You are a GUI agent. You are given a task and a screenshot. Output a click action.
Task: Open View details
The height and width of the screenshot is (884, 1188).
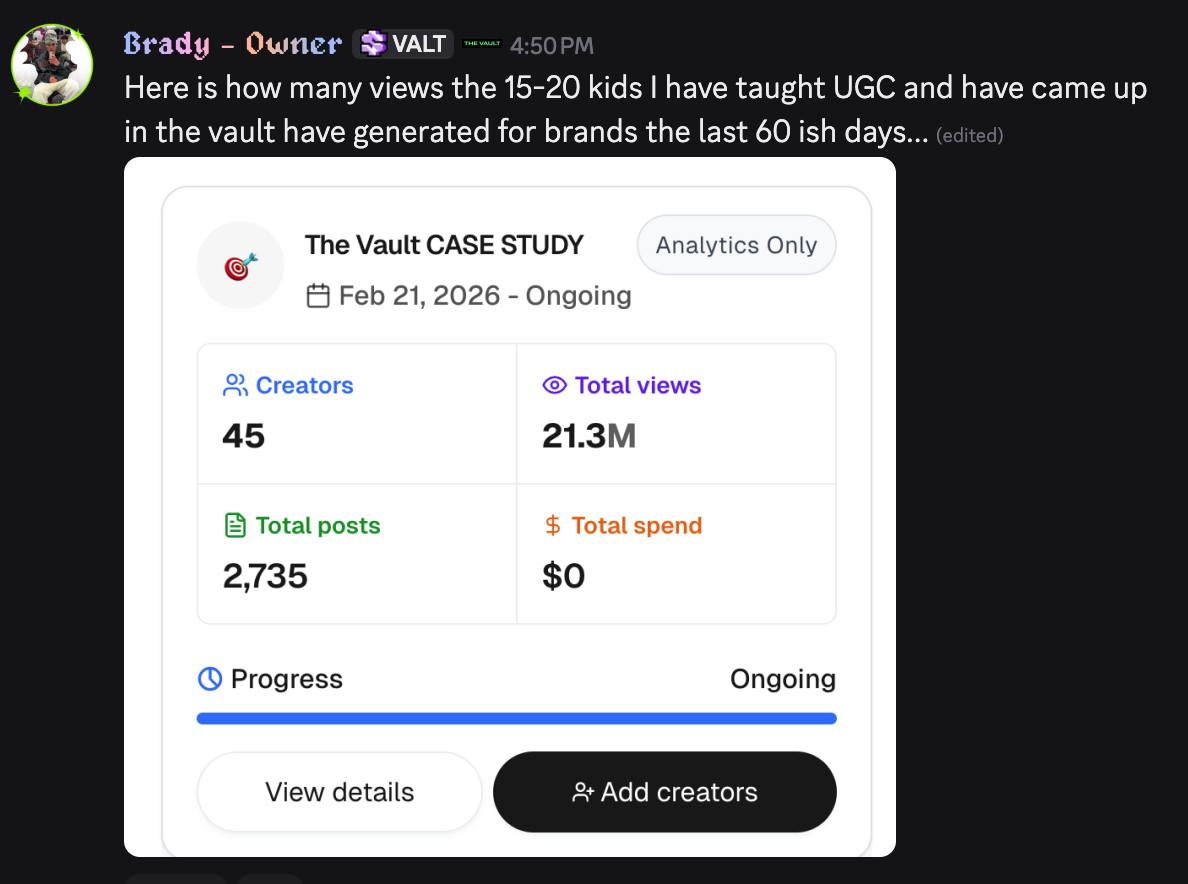(x=339, y=792)
